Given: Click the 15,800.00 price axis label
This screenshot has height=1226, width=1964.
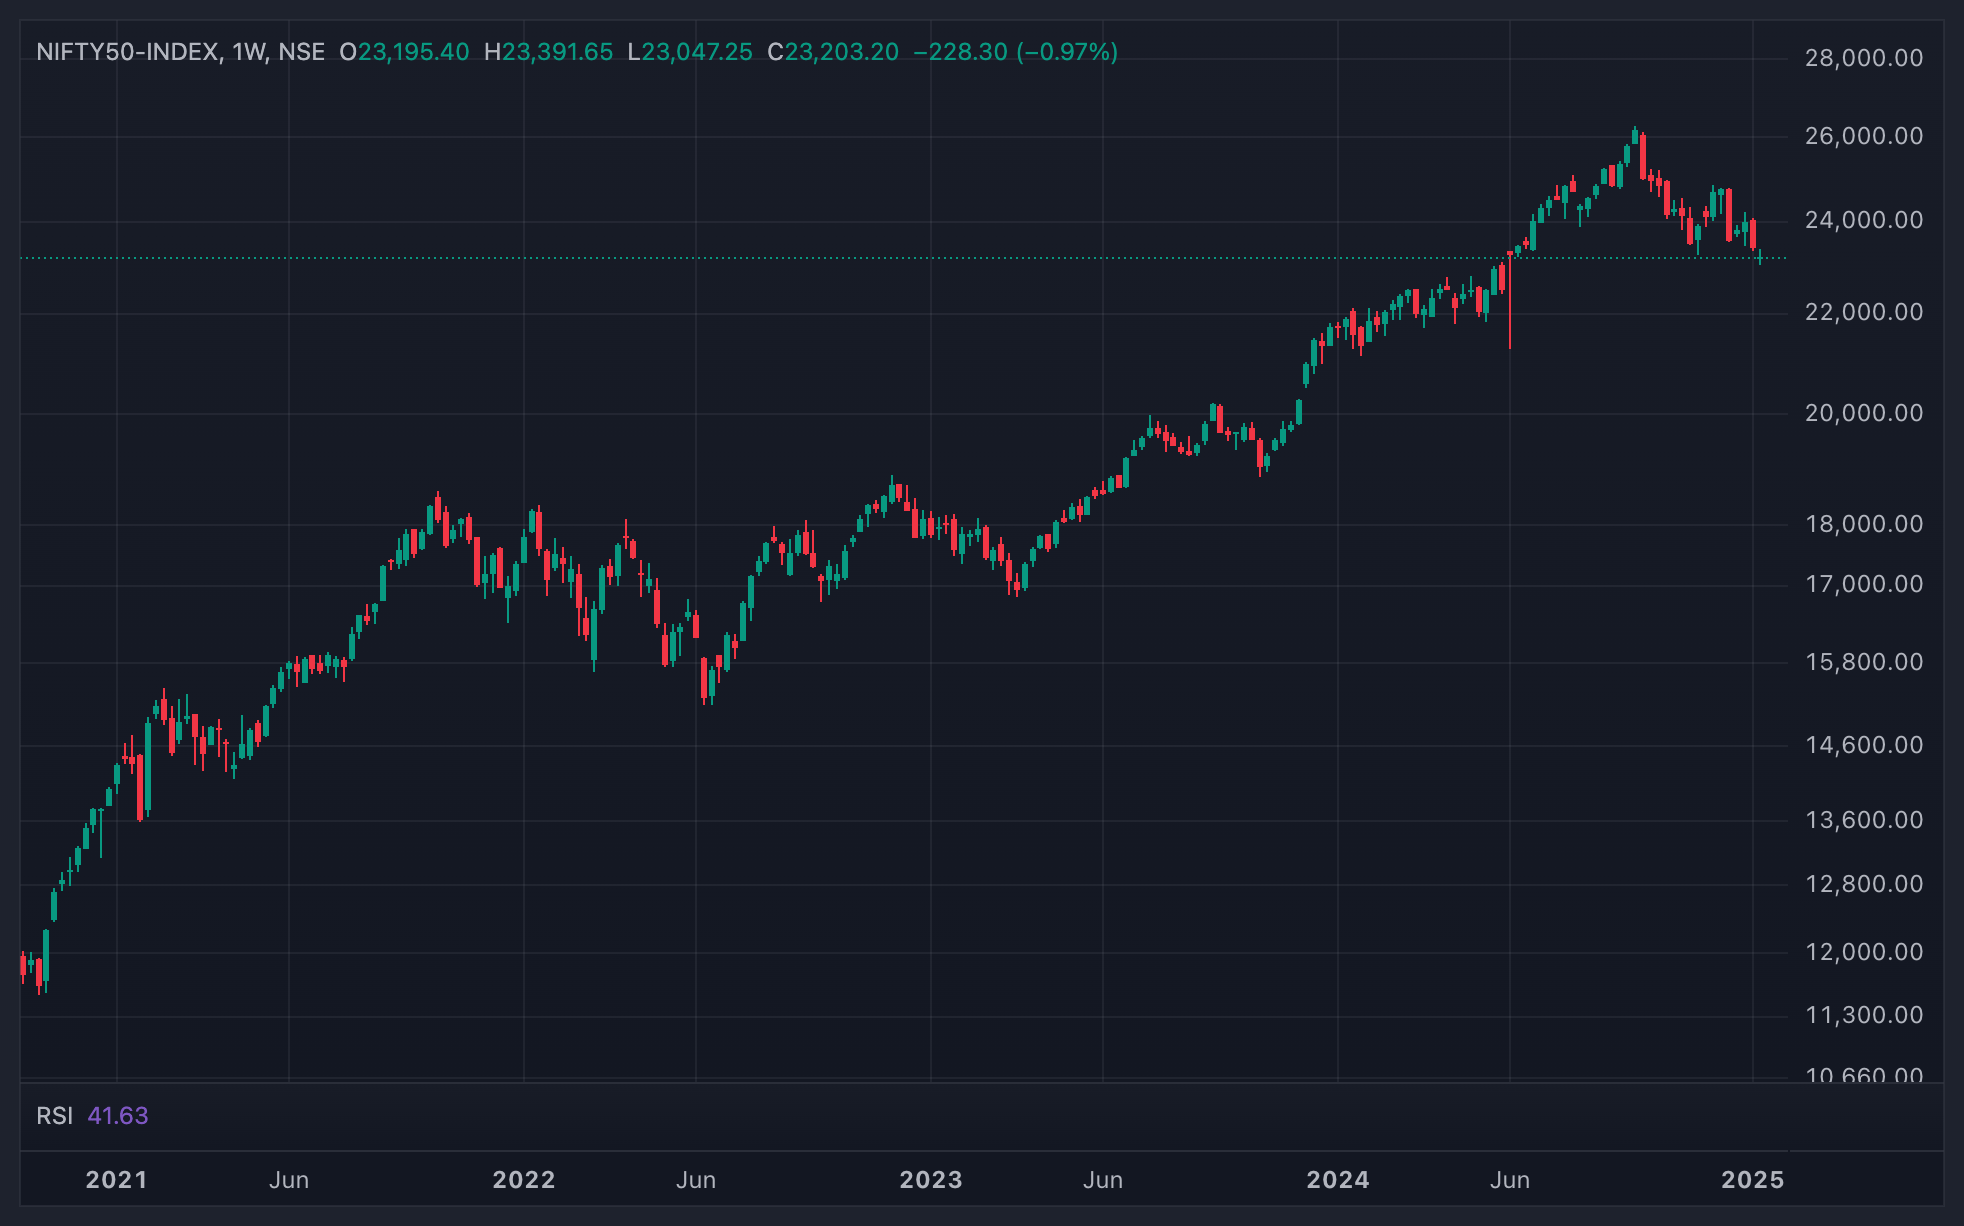Looking at the screenshot, I should click(x=1864, y=662).
